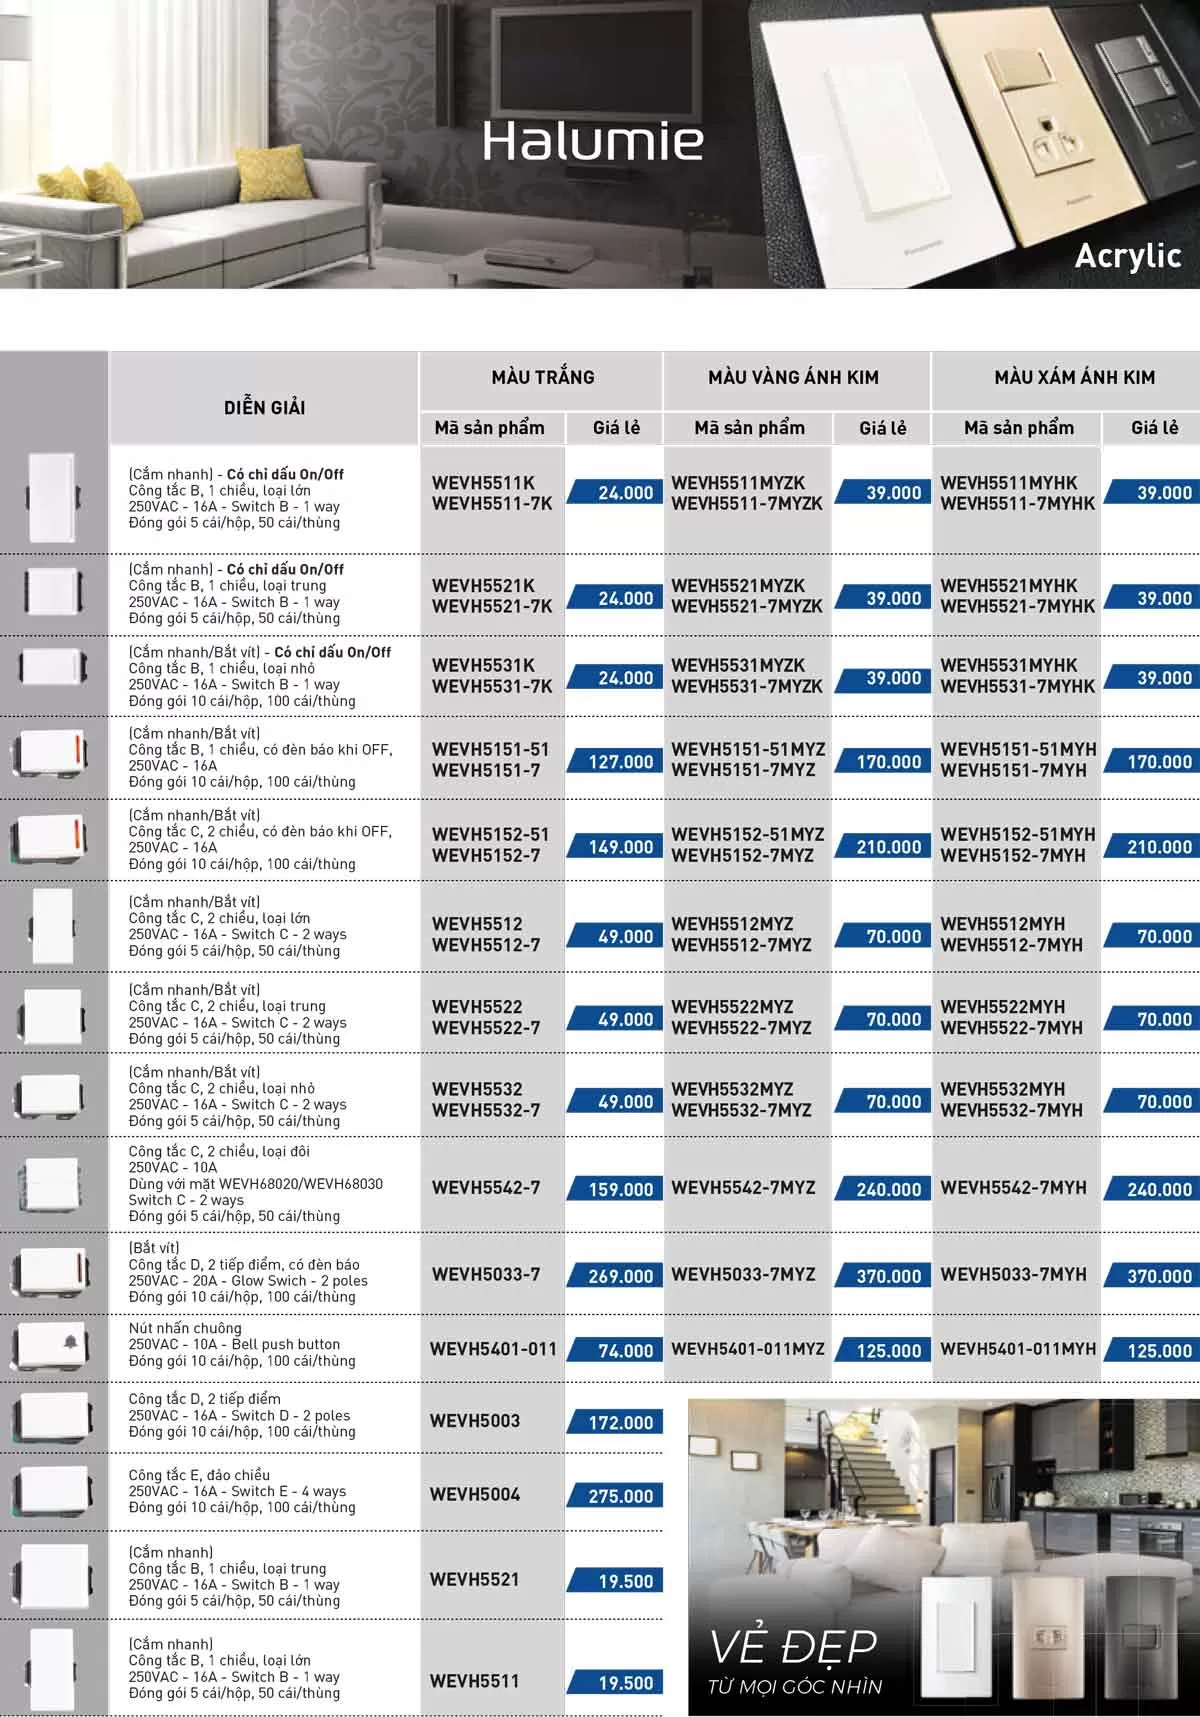This screenshot has width=1200, height=1717.
Task: Click the switch image for WEVH5004 row
Action: tap(53, 1491)
